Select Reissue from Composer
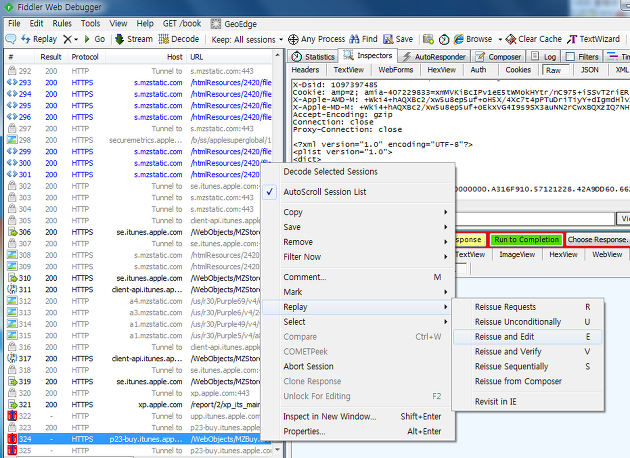 tap(528, 381)
